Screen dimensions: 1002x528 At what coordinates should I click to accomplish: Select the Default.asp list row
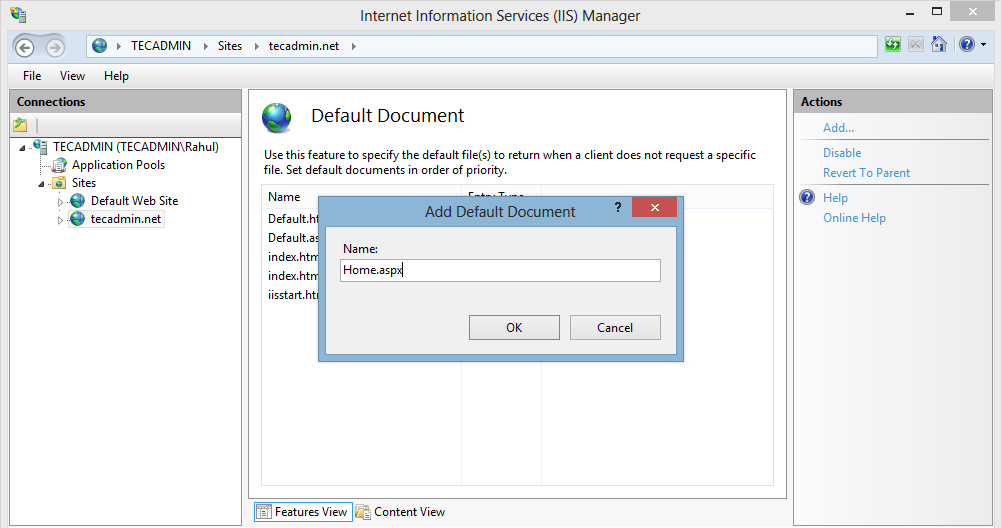293,238
